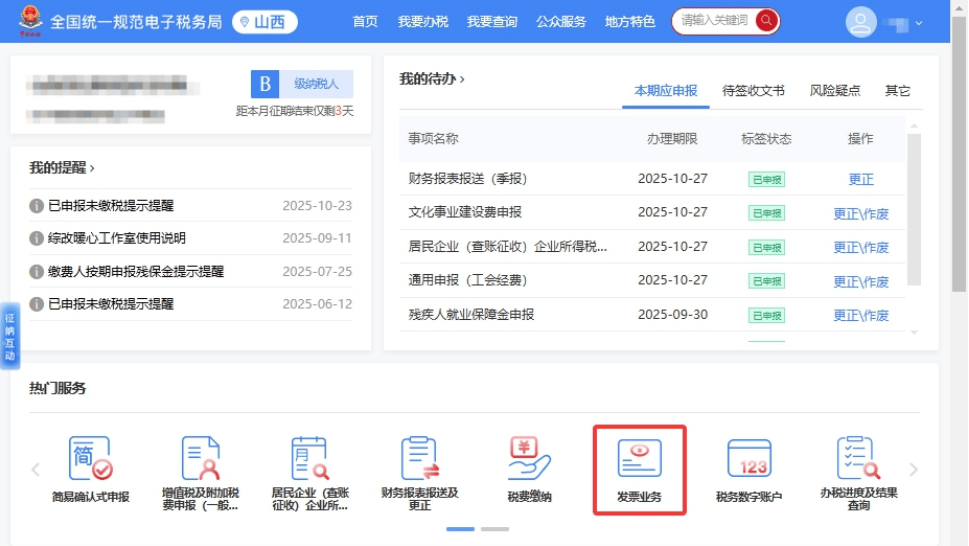Open 居民企业企业所得税 service icon
The width and height of the screenshot is (969, 546).
tap(309, 460)
